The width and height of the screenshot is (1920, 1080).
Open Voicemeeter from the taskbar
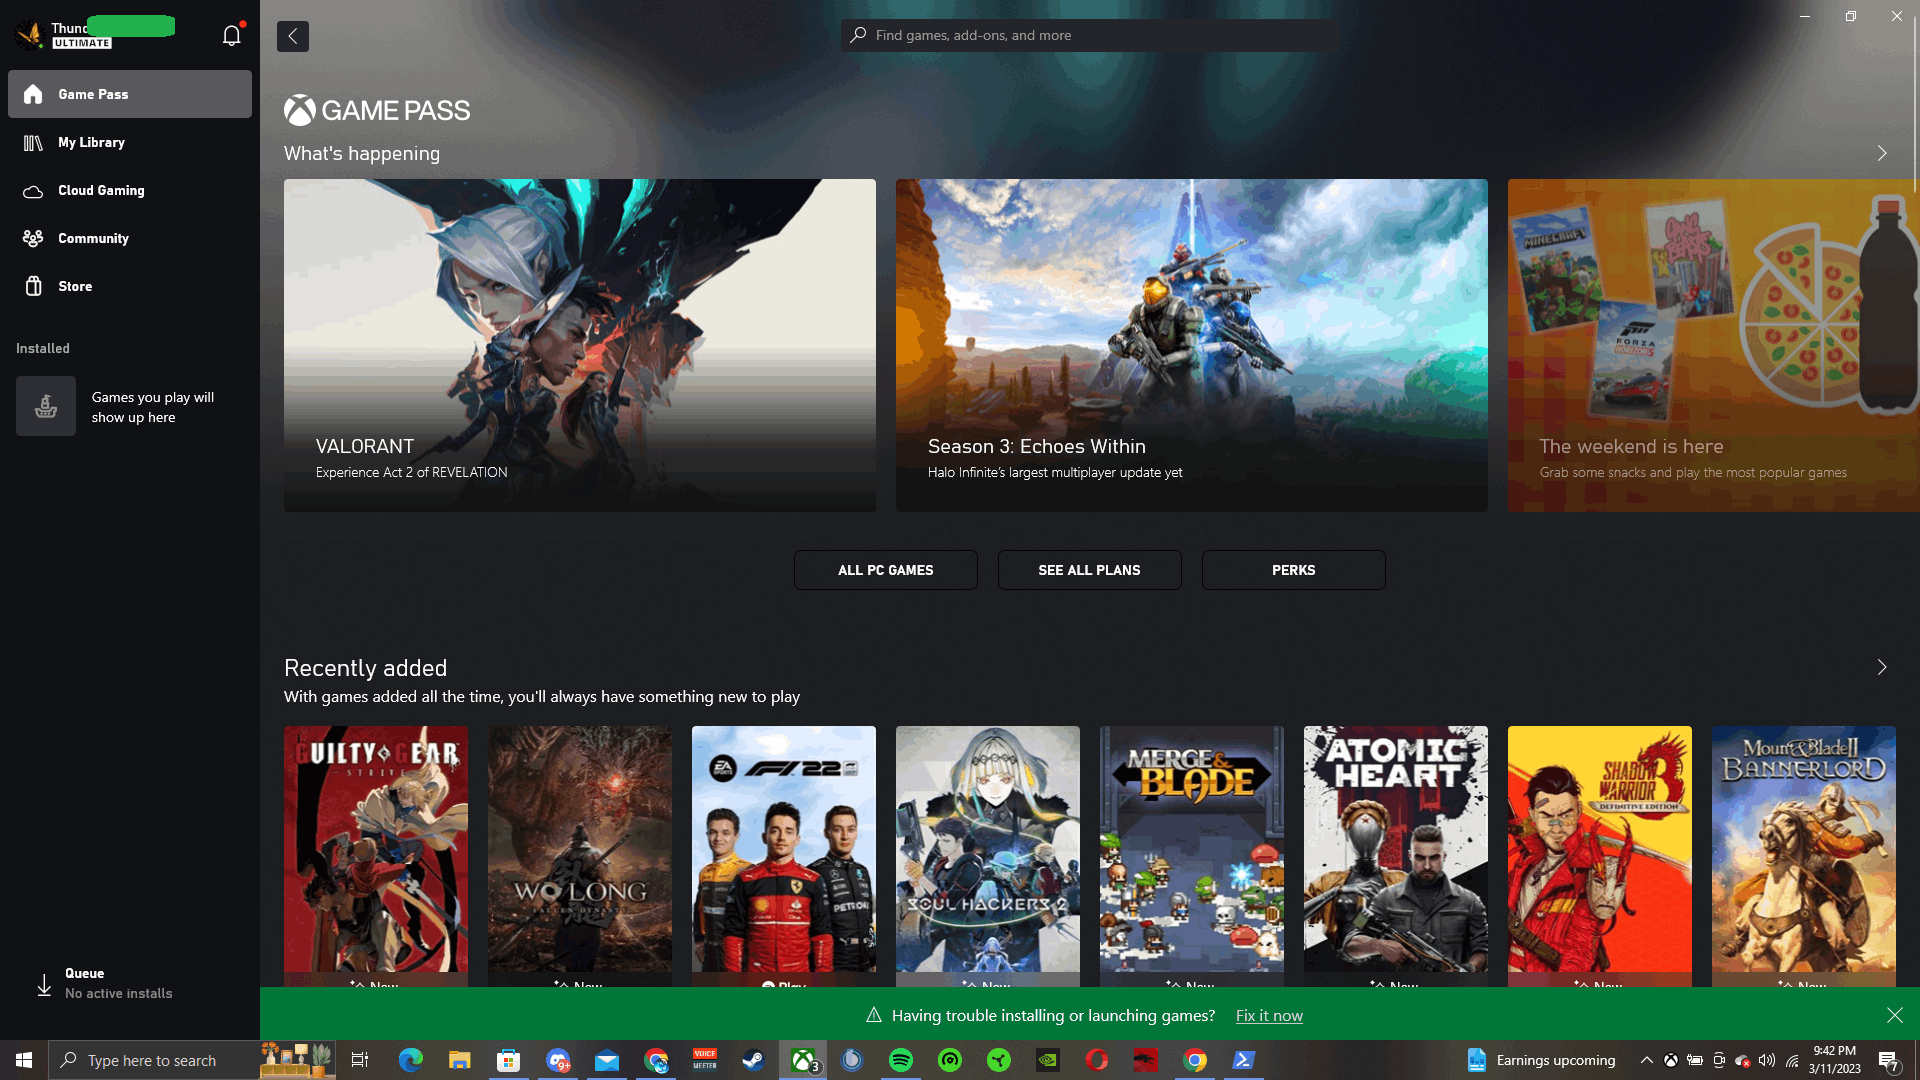coord(705,1060)
